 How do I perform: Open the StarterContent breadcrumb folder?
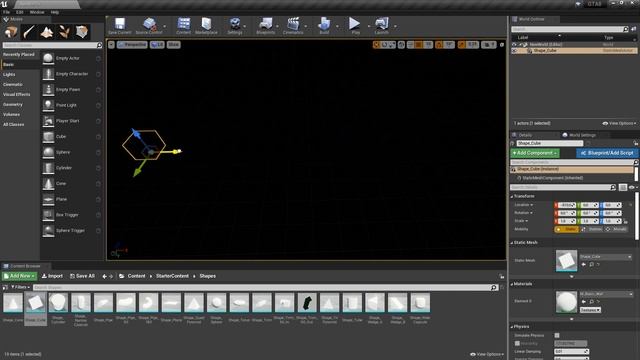(x=172, y=276)
